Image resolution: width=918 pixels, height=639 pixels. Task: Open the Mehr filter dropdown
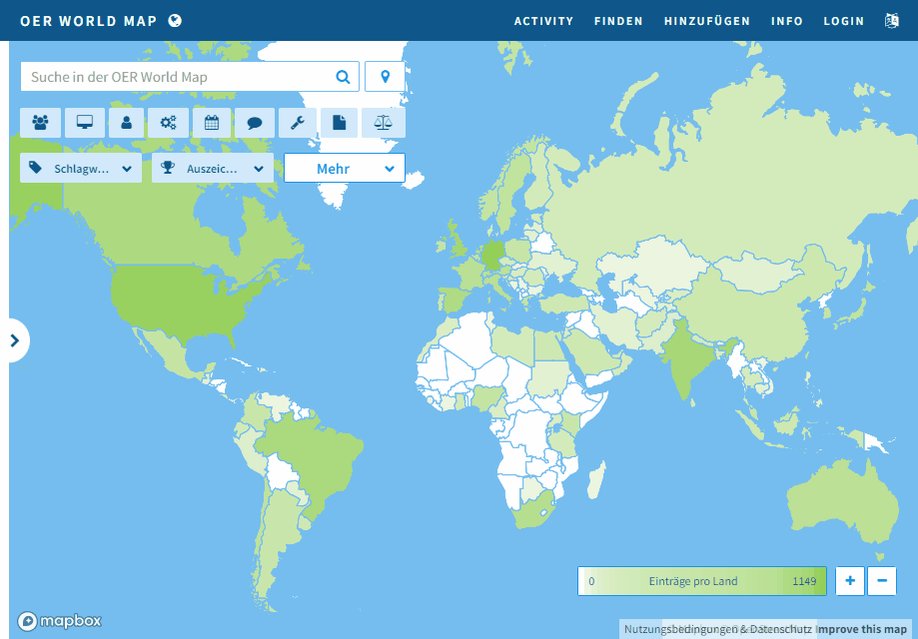point(345,168)
